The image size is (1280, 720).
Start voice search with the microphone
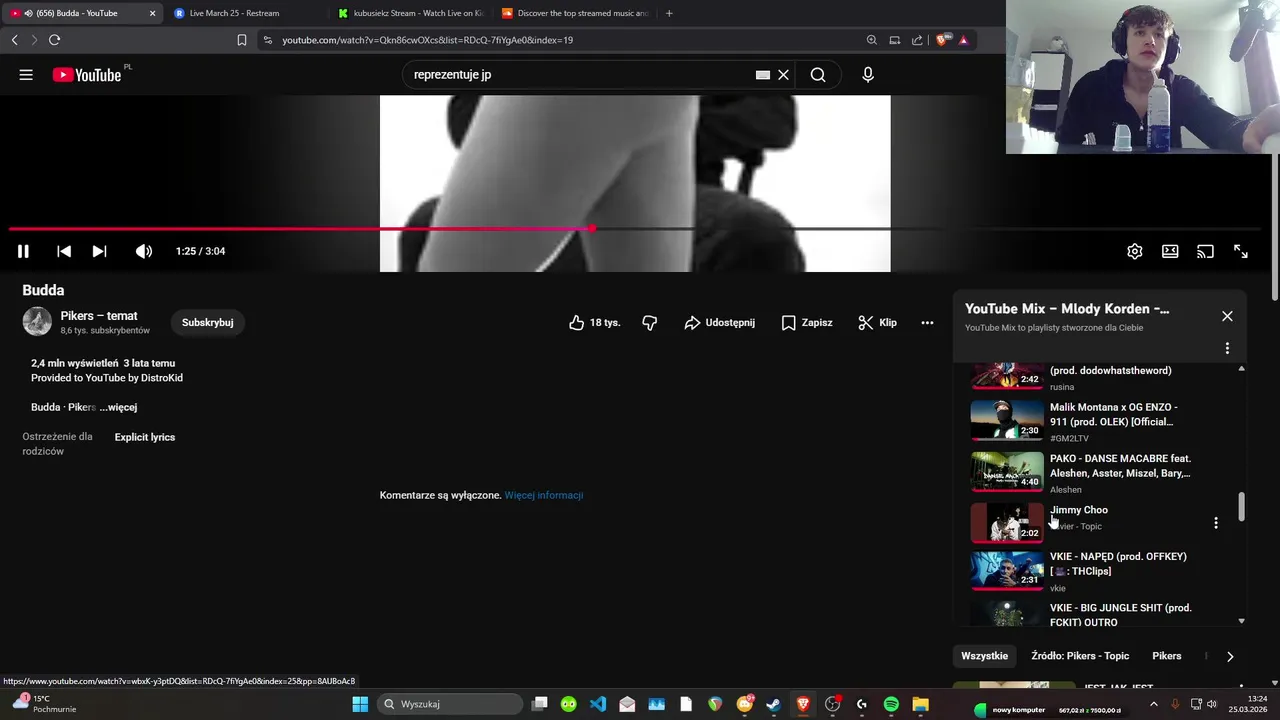coord(868,75)
